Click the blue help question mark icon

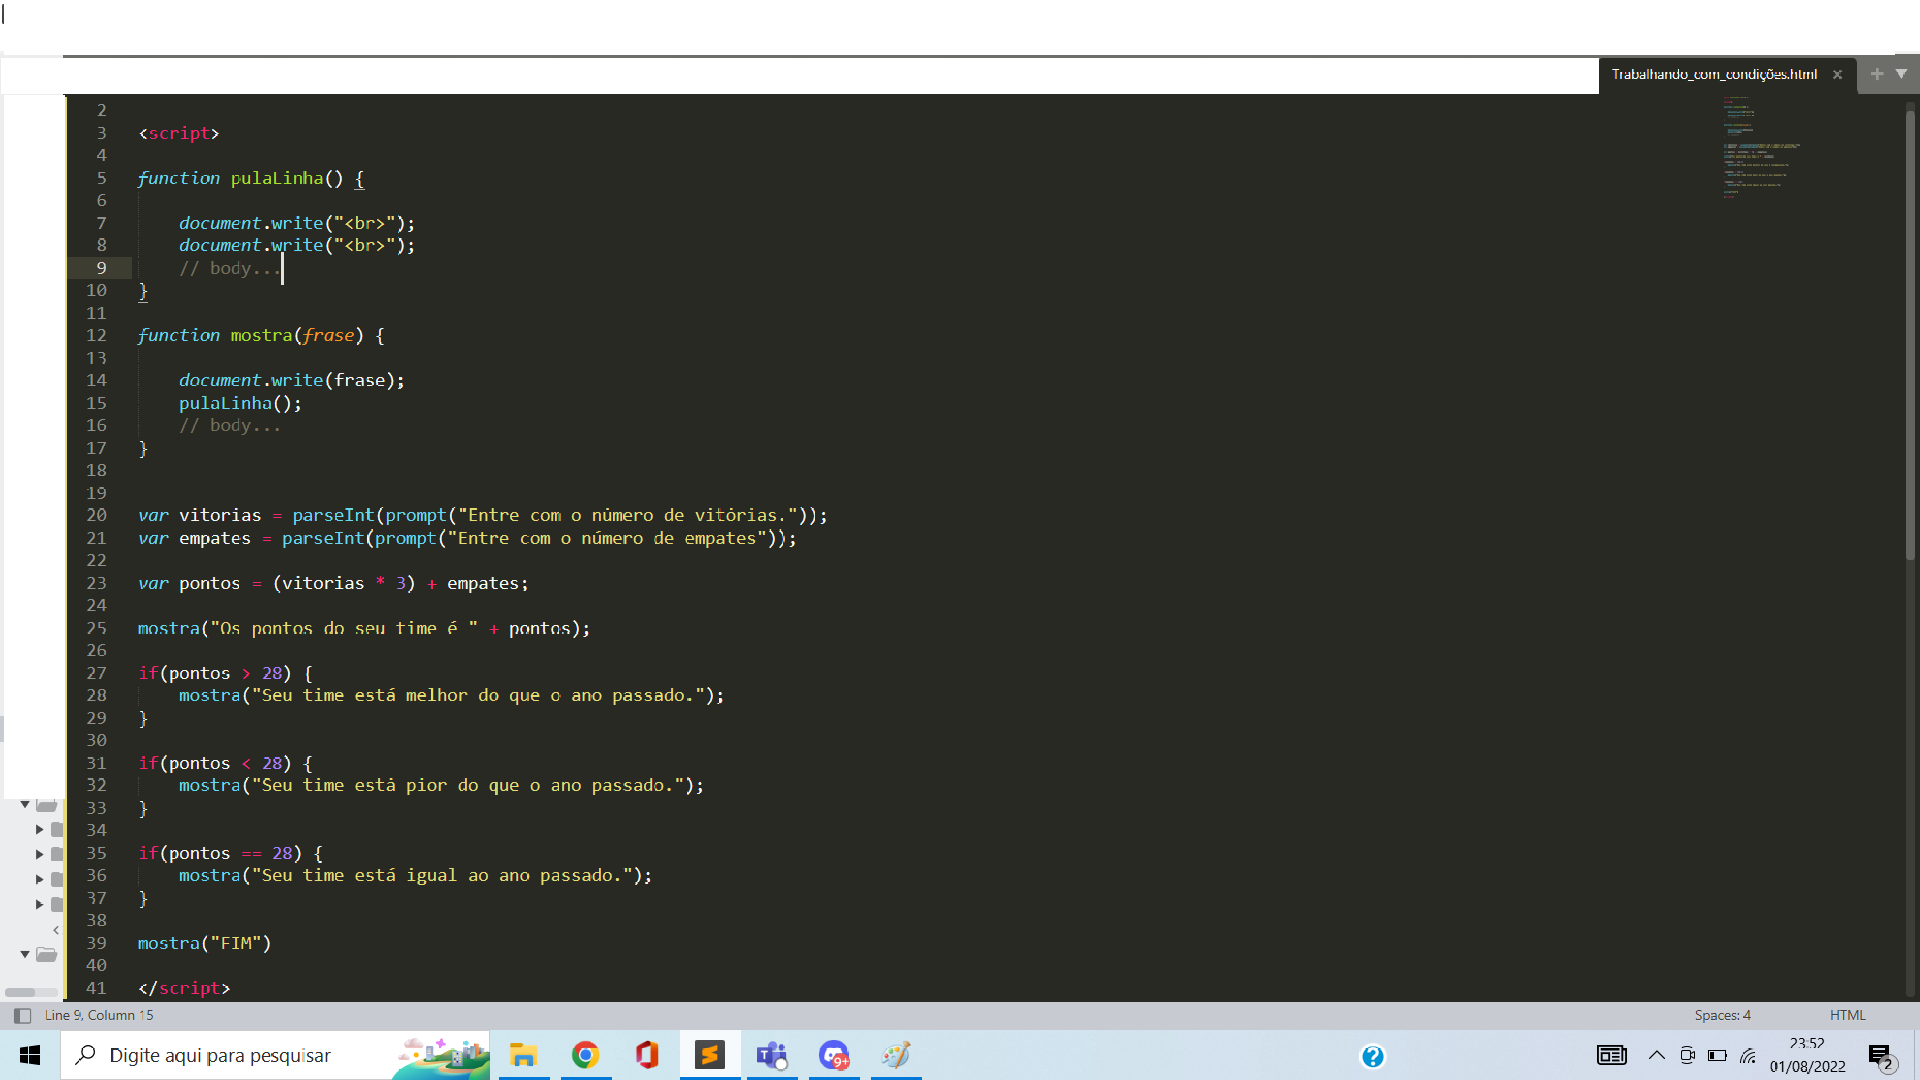pos(1373,1056)
